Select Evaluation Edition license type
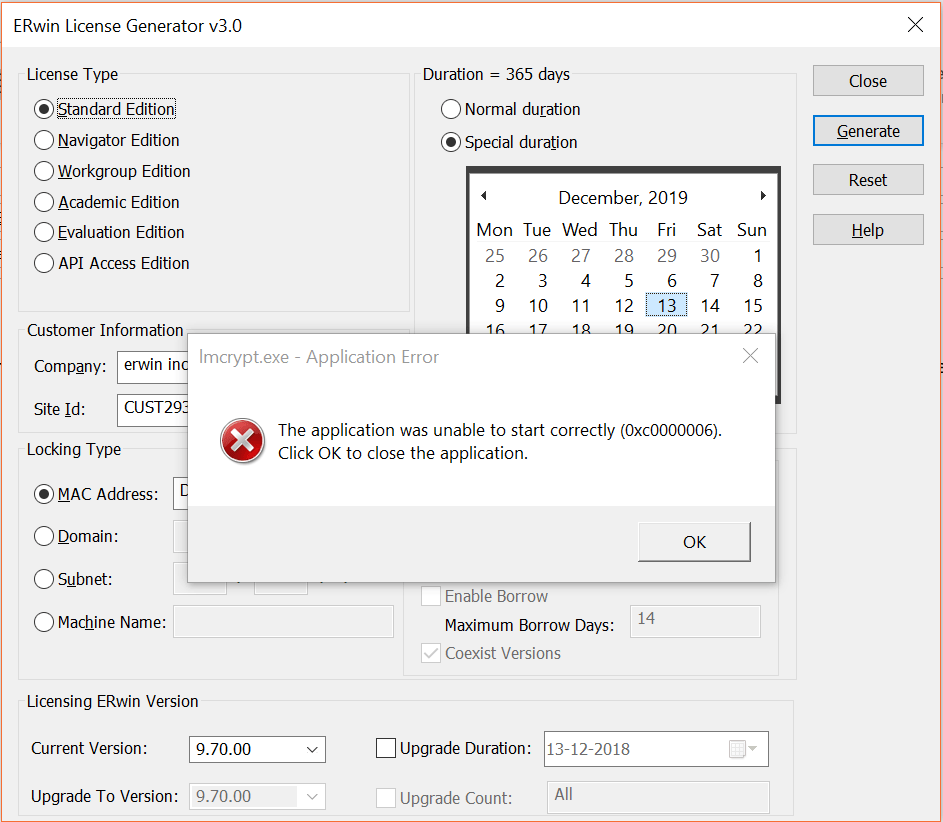This screenshot has width=943, height=822. (43, 232)
